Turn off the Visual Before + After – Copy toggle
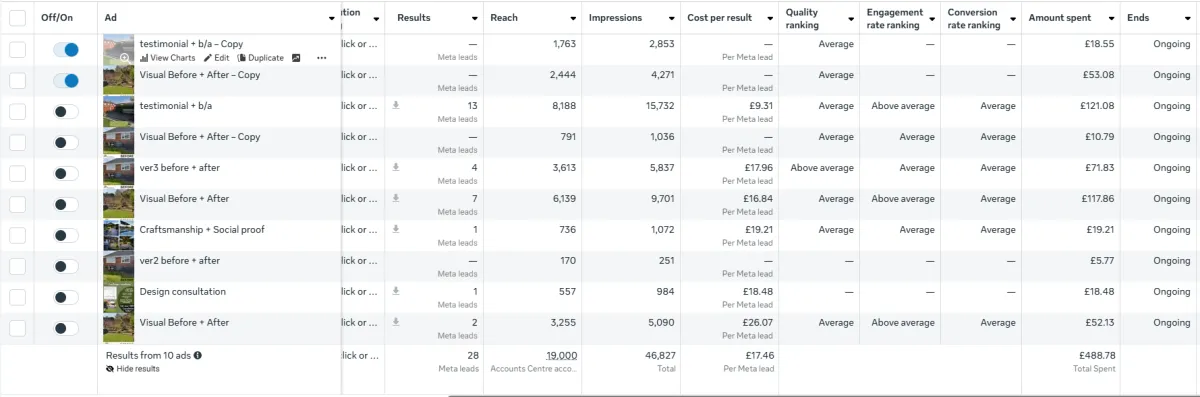Image resolution: width=1200 pixels, height=397 pixels. click(66, 81)
